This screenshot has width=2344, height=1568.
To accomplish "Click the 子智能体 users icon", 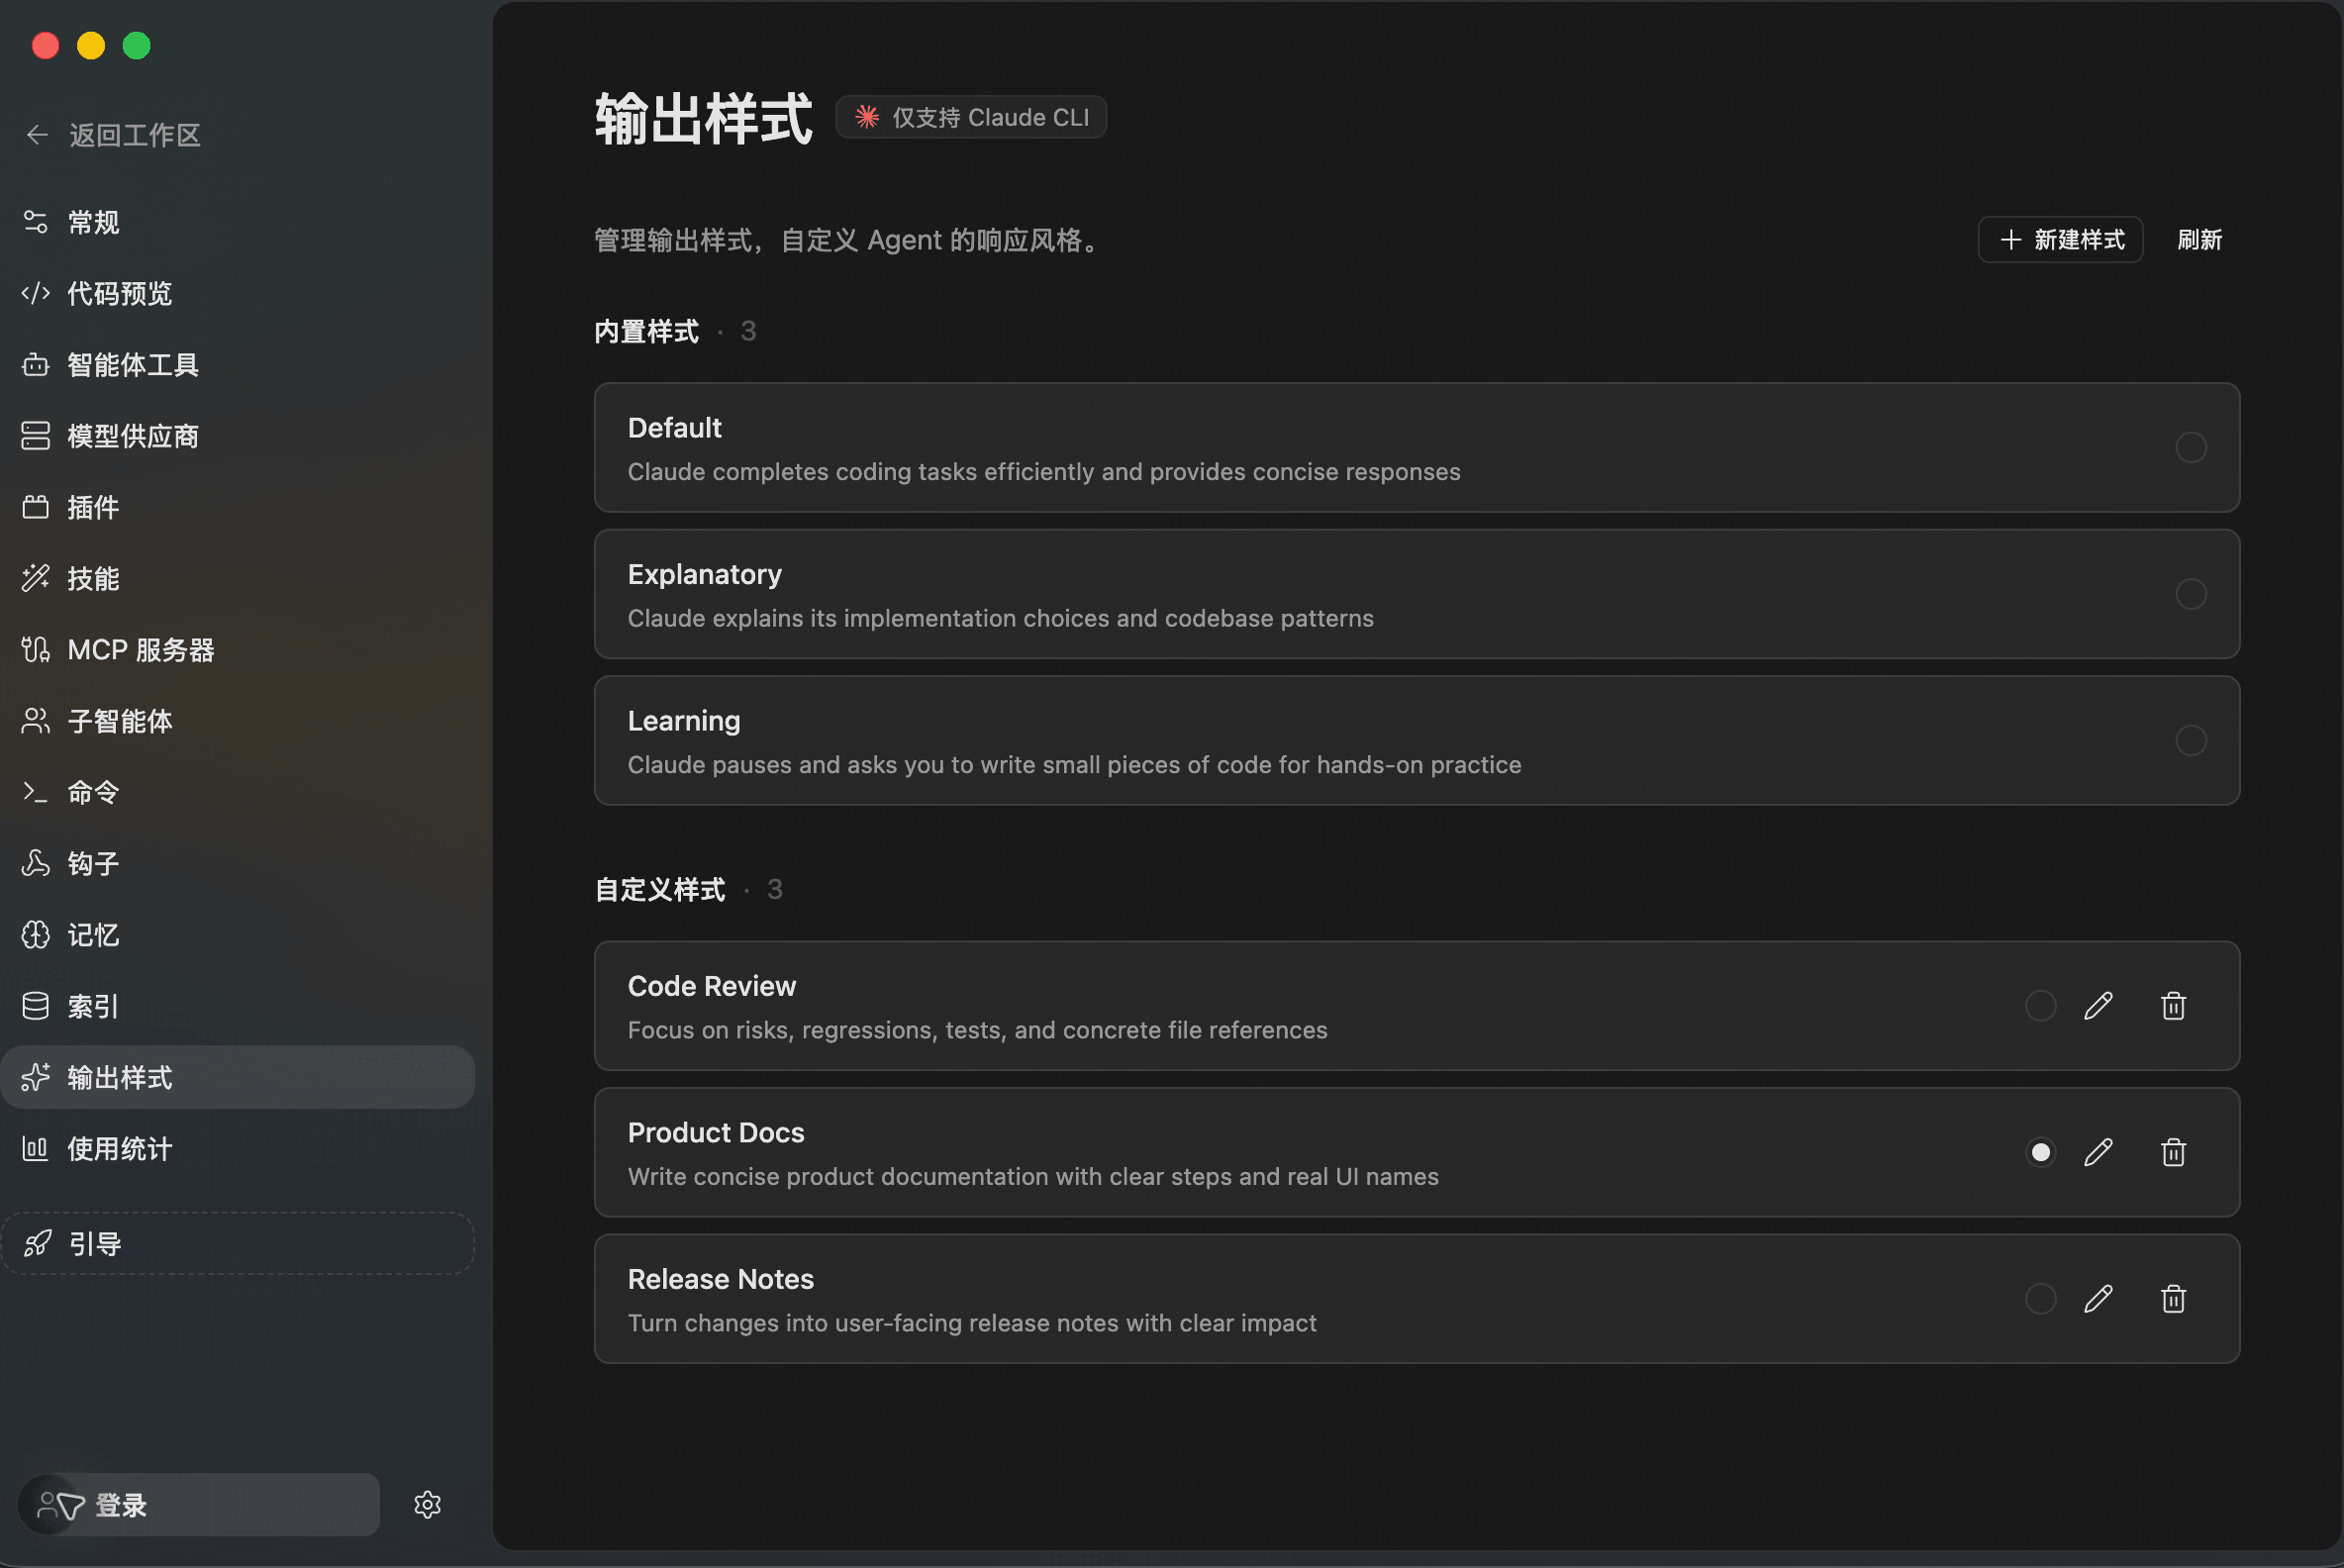I will point(36,721).
